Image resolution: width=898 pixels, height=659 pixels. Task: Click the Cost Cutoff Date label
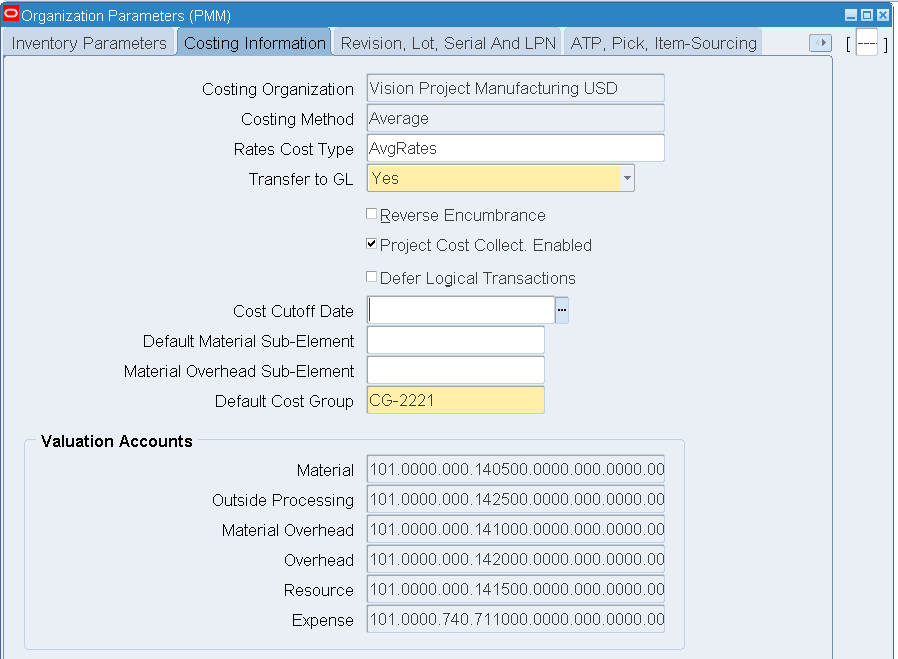pos(293,311)
